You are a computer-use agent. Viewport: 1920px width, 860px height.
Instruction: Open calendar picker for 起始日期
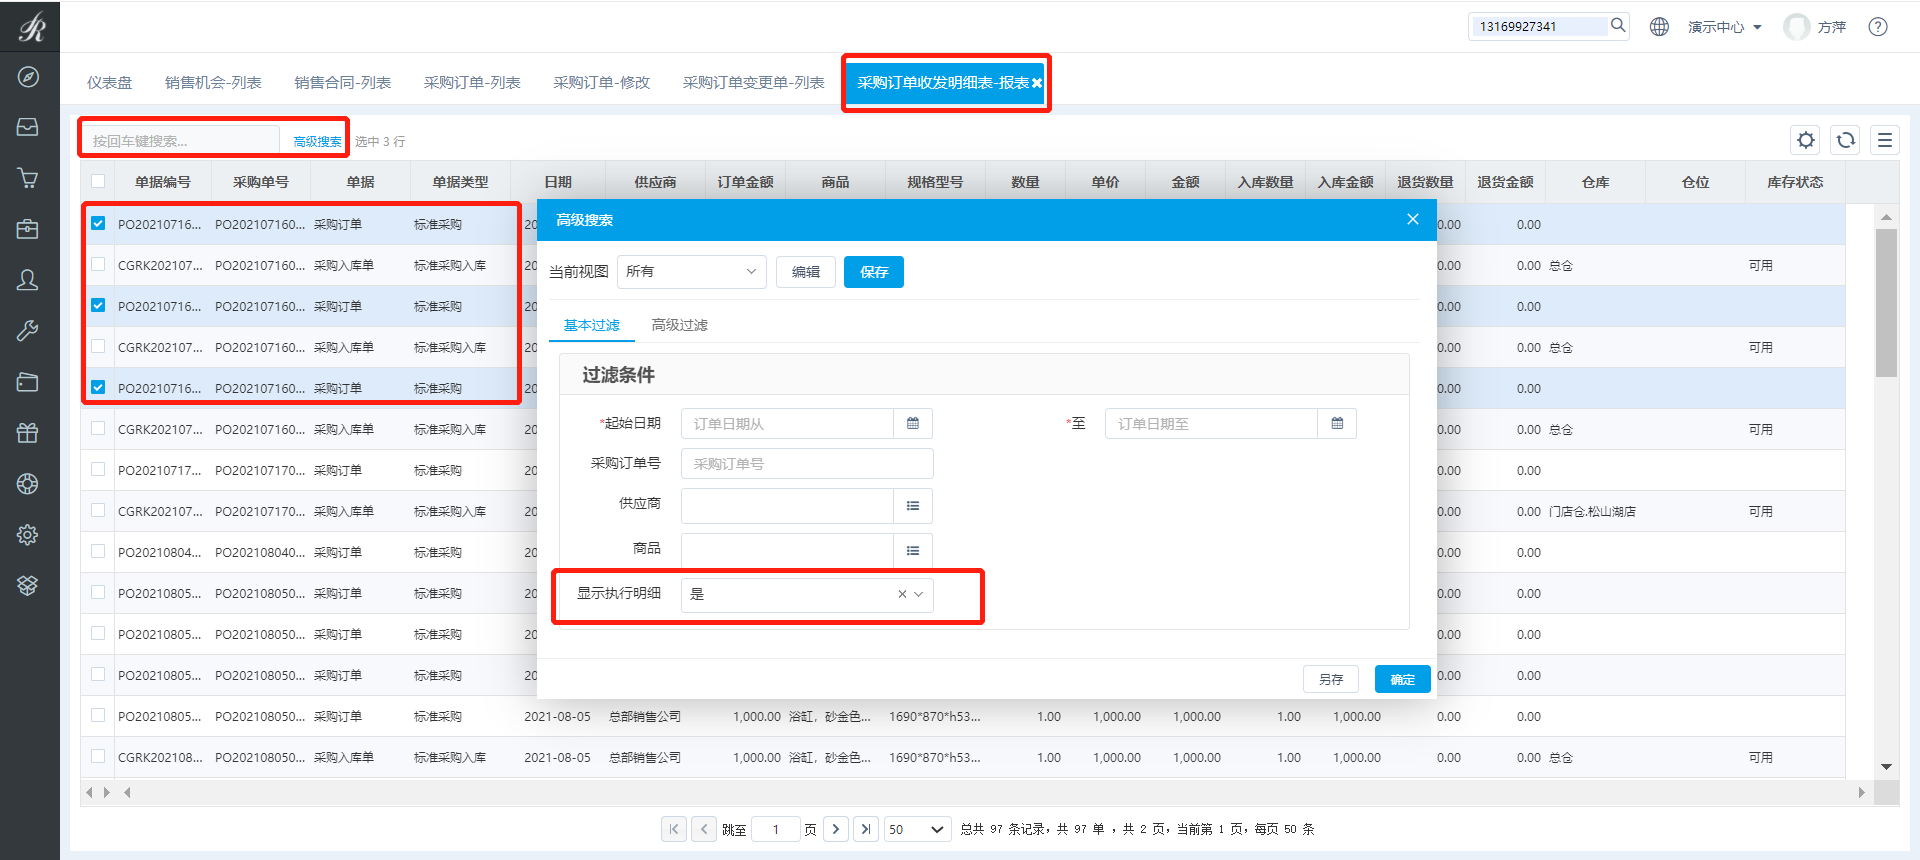[913, 424]
